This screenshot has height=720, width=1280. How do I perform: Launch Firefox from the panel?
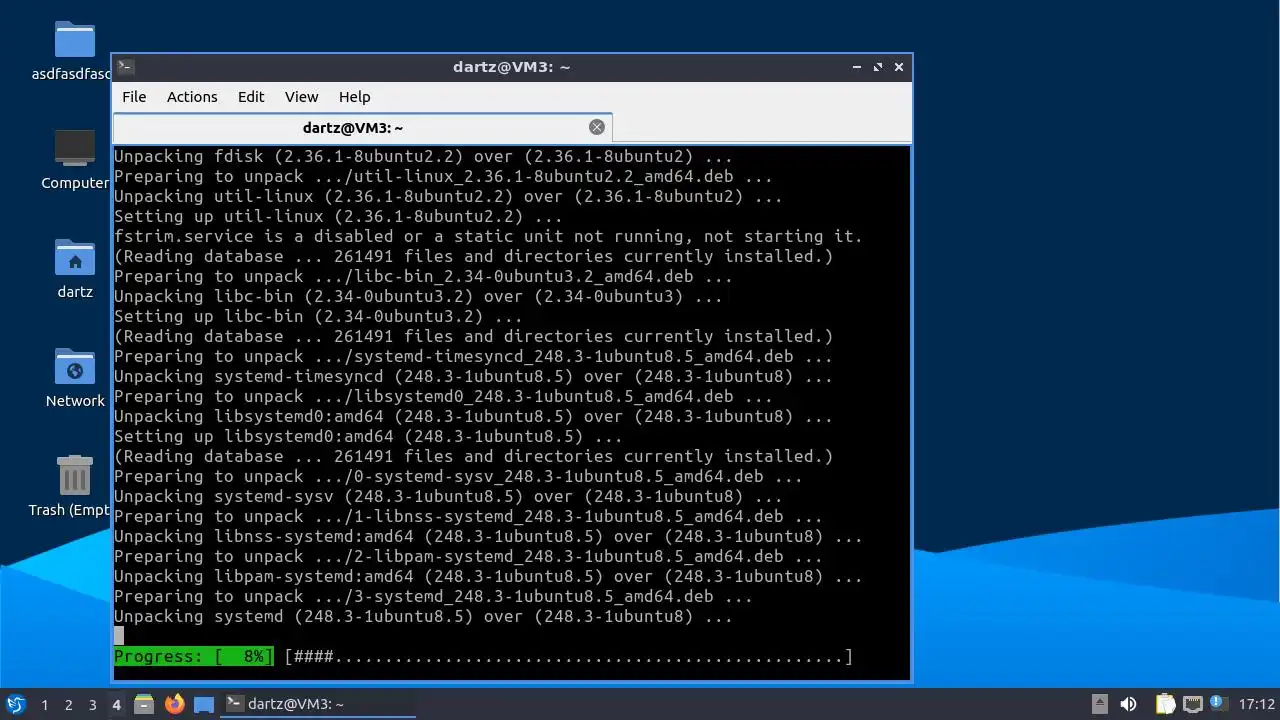click(x=175, y=704)
